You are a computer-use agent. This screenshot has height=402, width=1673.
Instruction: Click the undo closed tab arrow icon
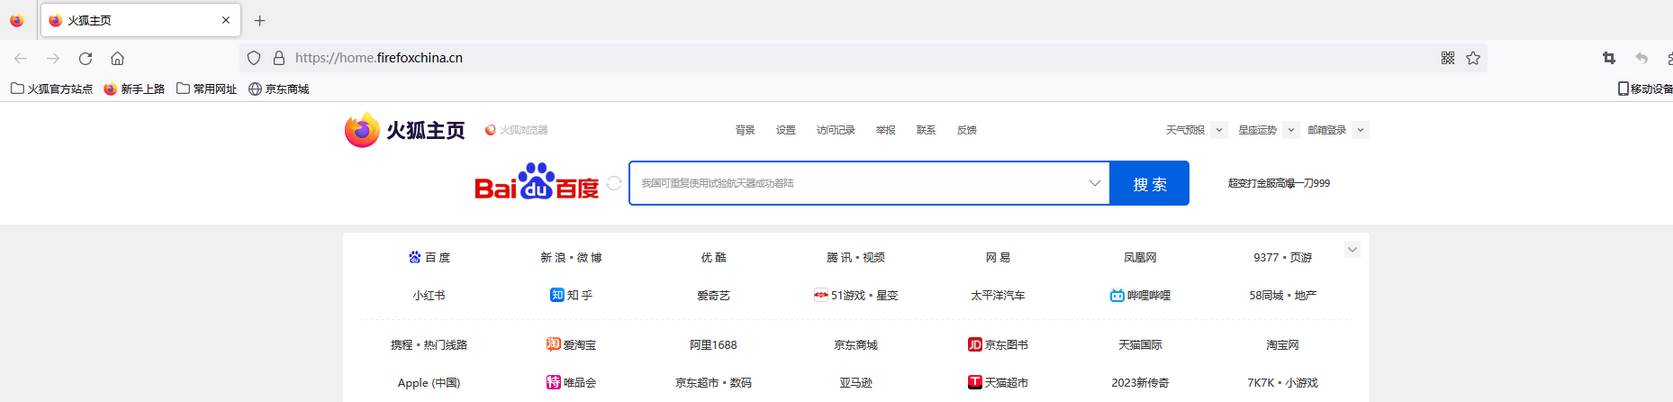[x=1641, y=58]
